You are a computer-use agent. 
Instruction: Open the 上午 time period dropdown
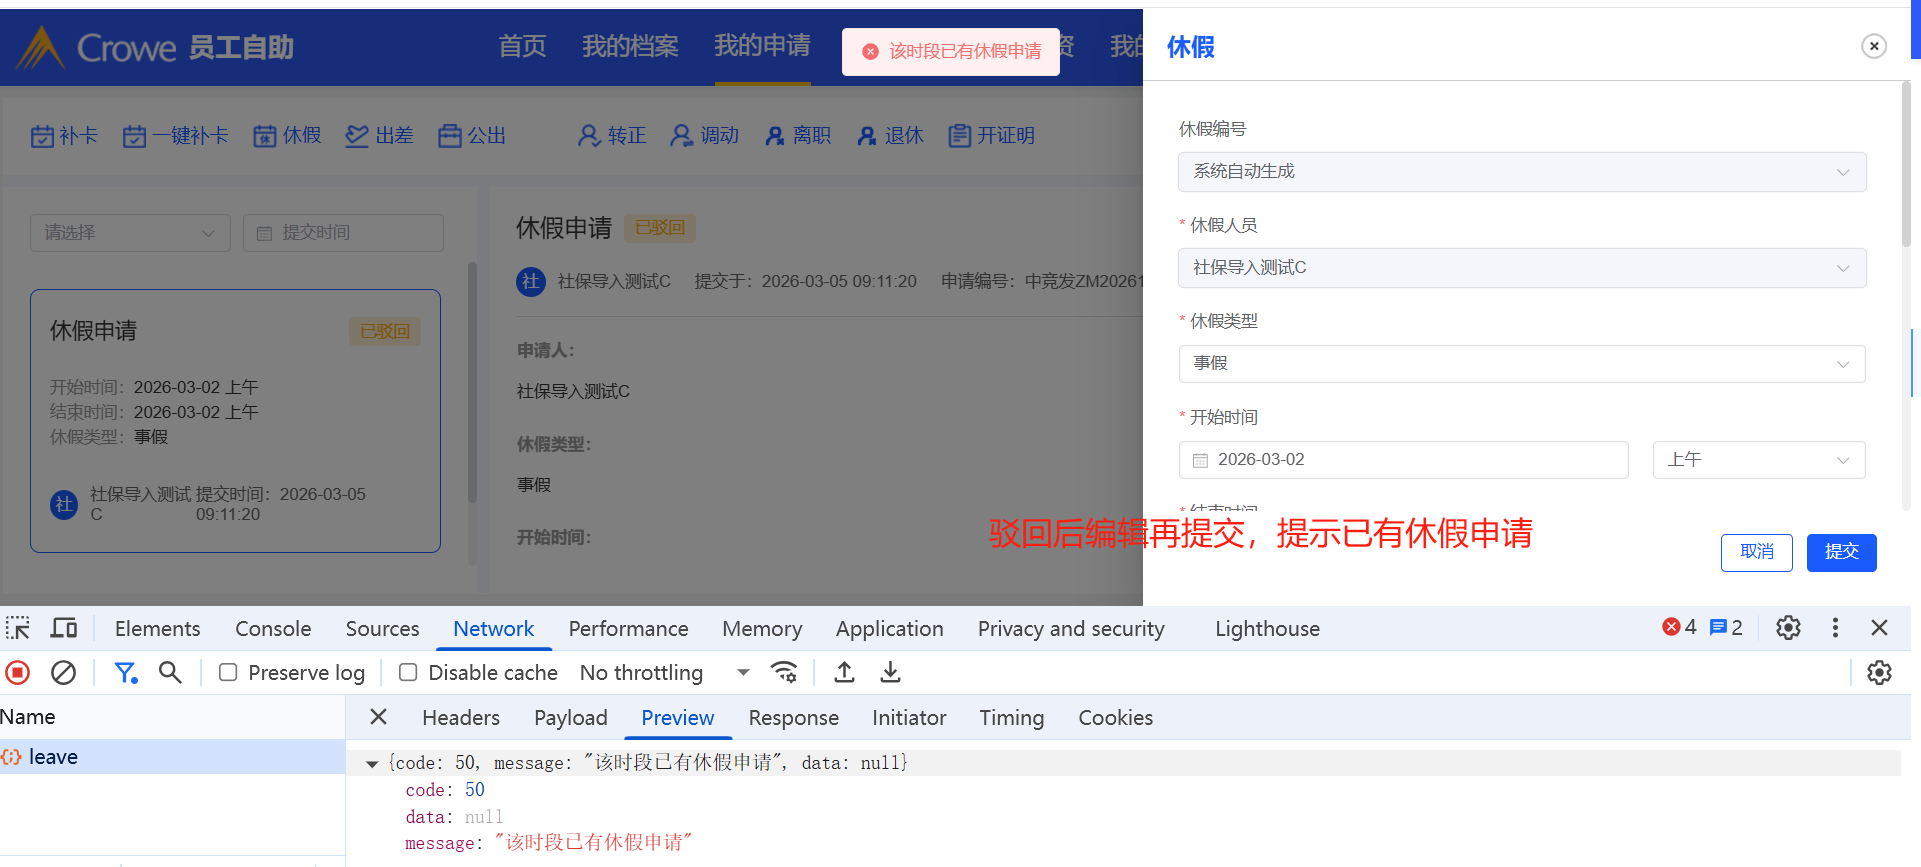[1759, 460]
